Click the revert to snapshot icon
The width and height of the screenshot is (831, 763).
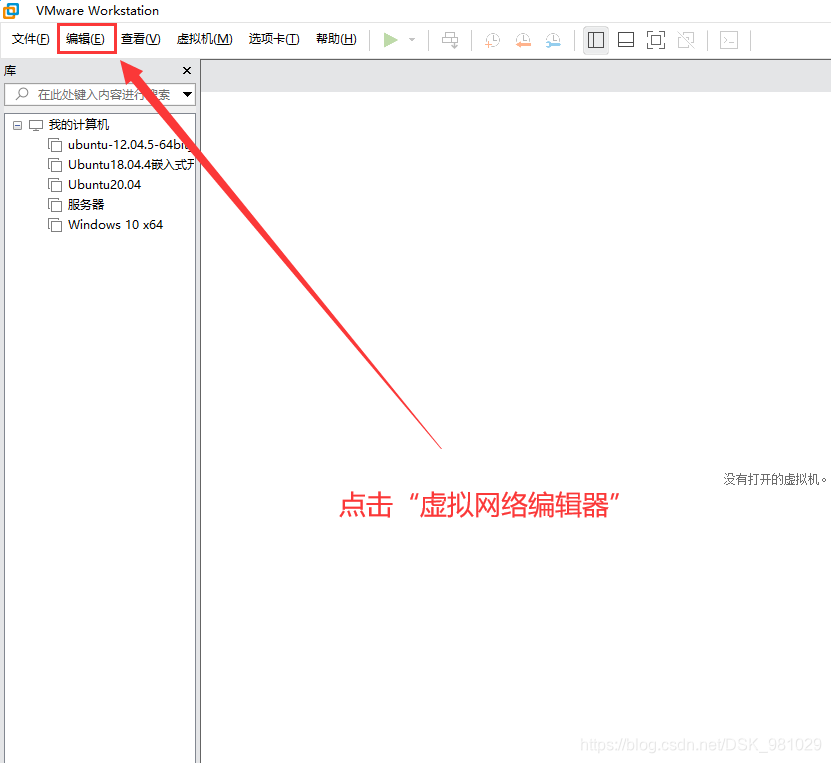(523, 40)
